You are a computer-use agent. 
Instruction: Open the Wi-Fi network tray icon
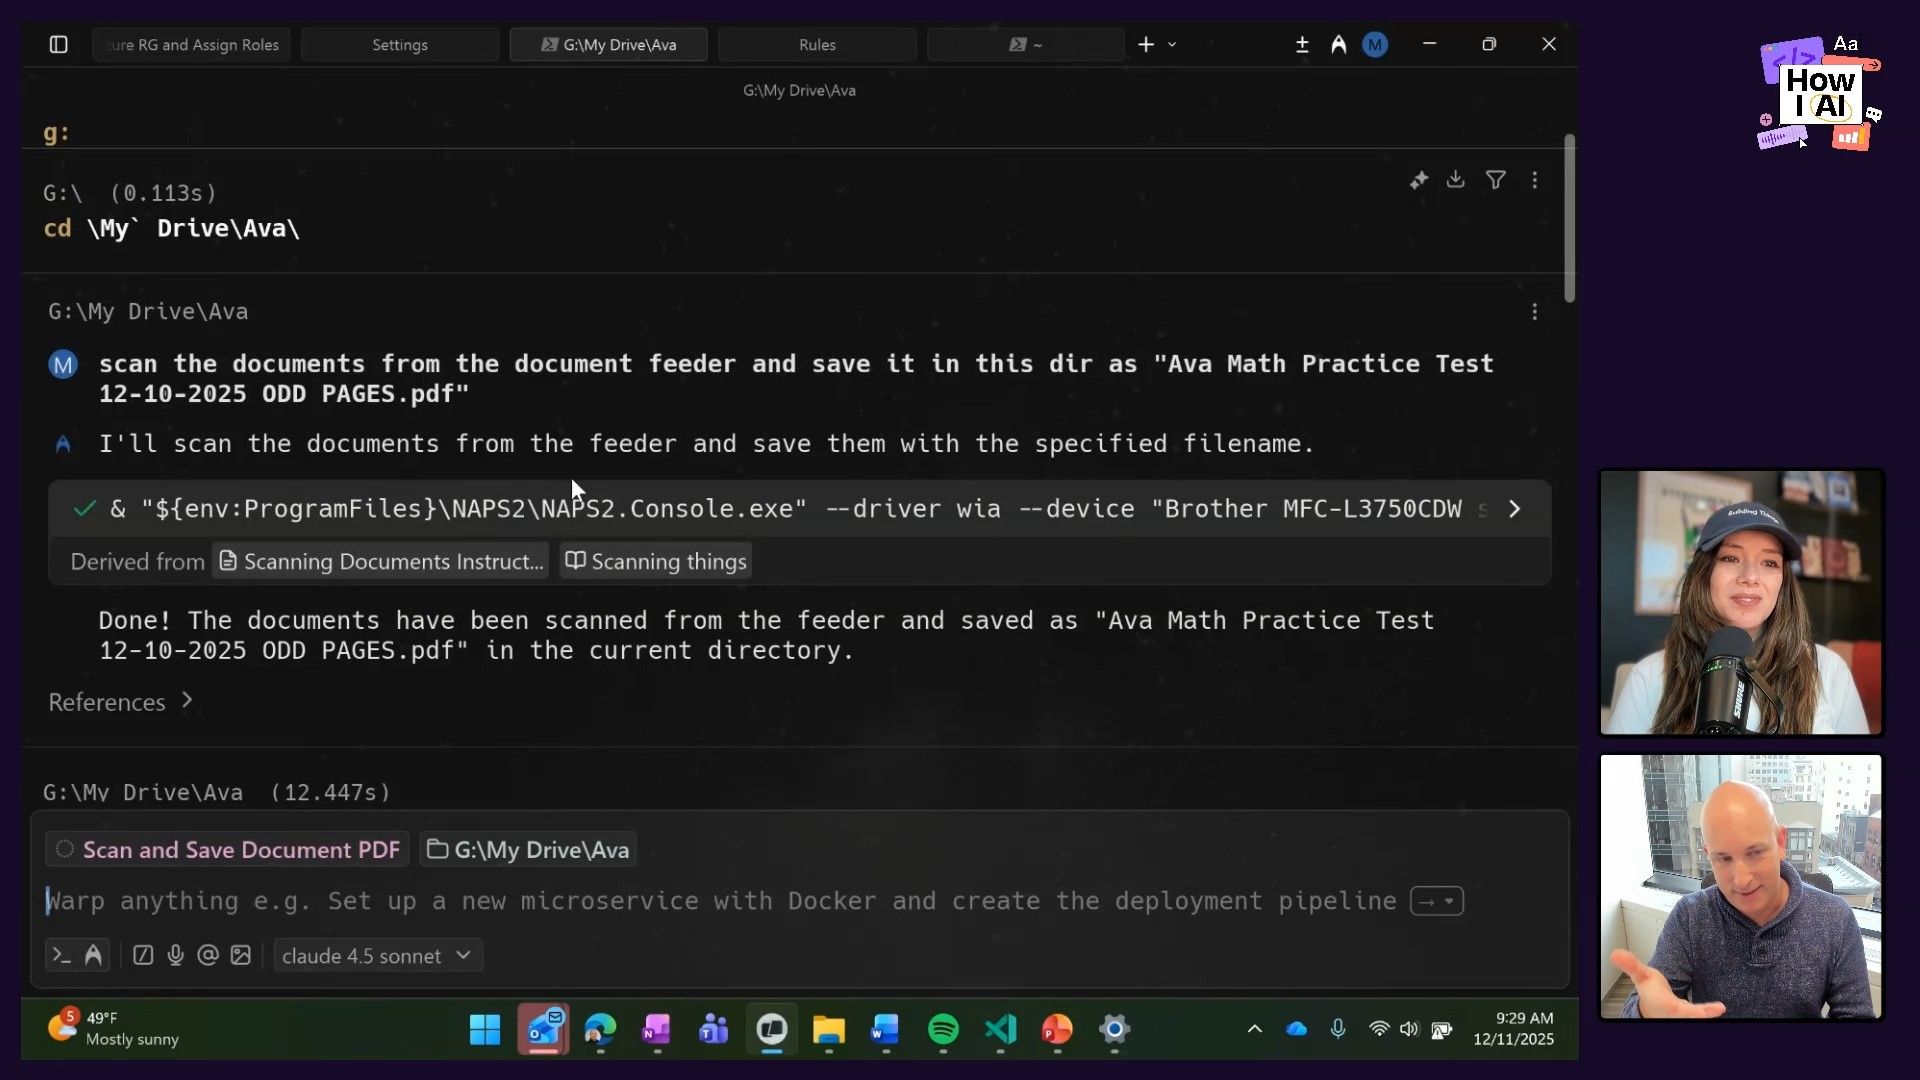pos(1379,1029)
